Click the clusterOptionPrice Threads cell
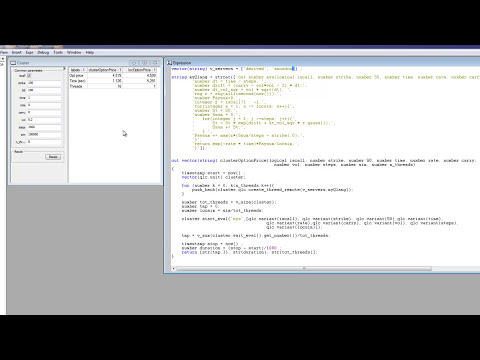Image resolution: width=480 pixels, height=360 pixels. (105, 86)
